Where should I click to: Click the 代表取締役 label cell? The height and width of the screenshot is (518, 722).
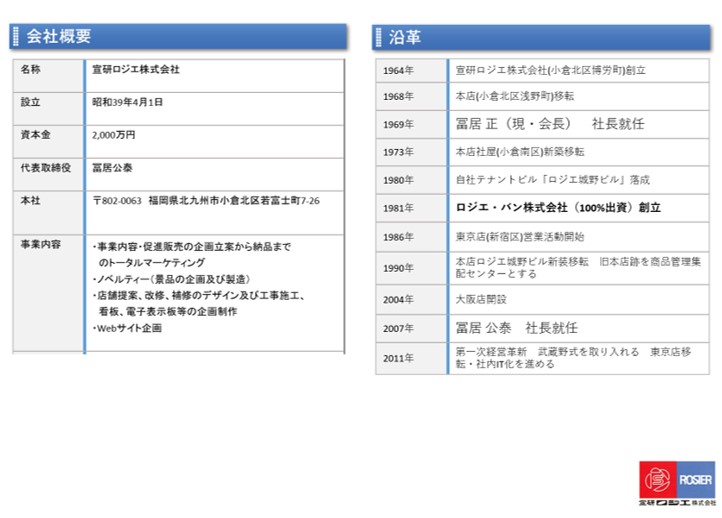point(48,175)
